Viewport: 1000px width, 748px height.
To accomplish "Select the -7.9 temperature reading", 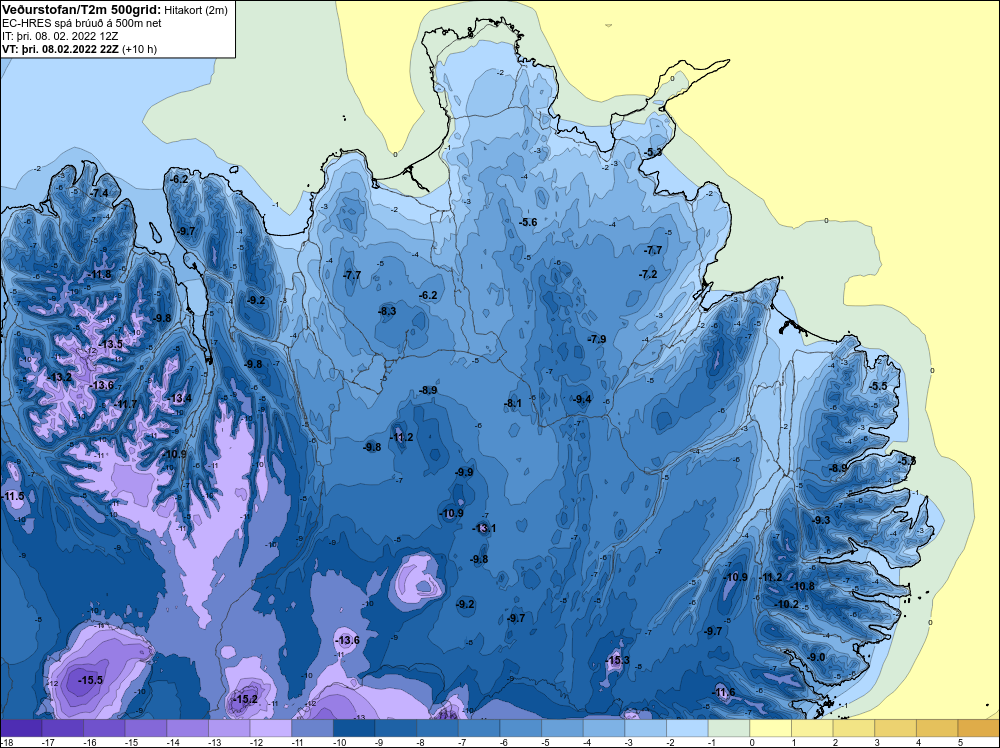I will (597, 339).
